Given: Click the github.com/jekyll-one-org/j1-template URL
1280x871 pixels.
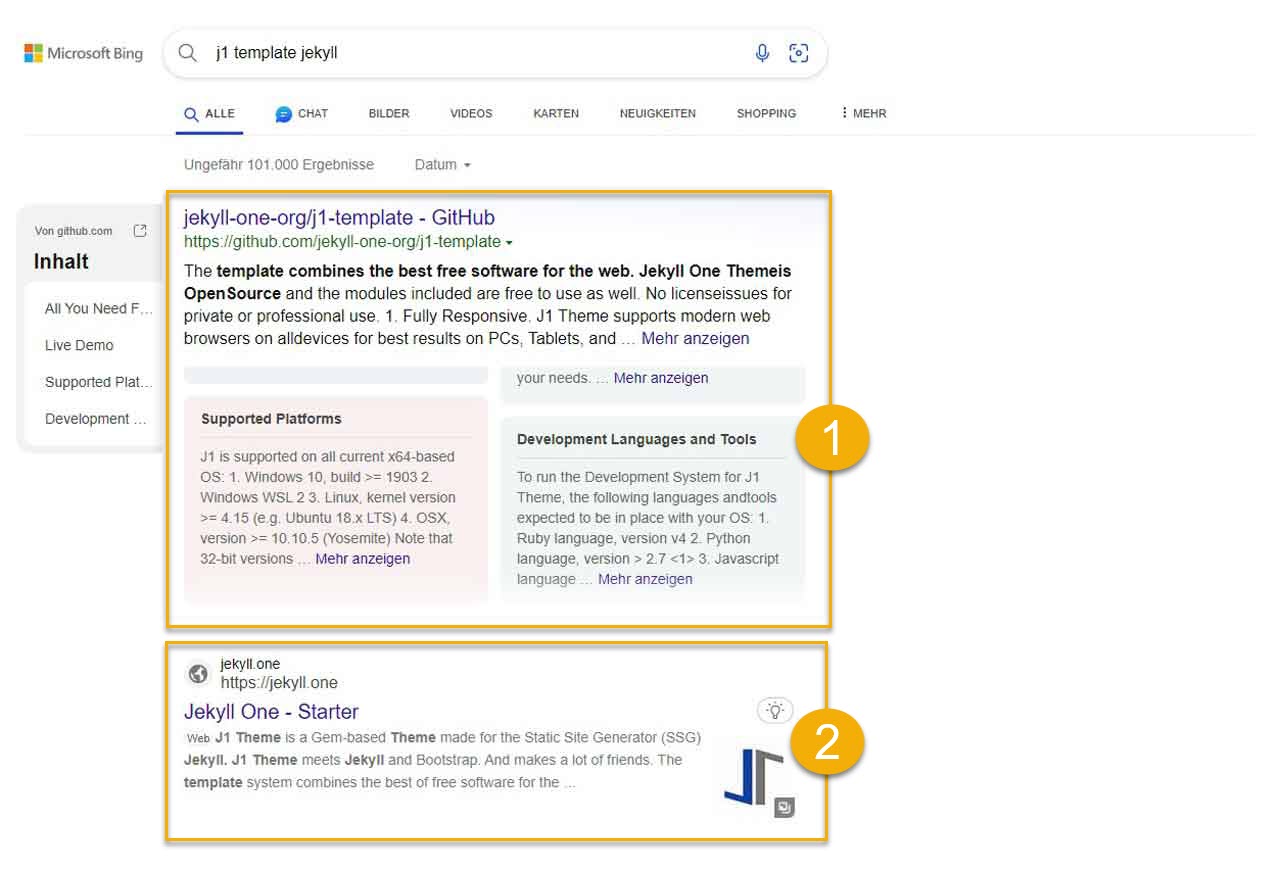Looking at the screenshot, I should (x=342, y=242).
